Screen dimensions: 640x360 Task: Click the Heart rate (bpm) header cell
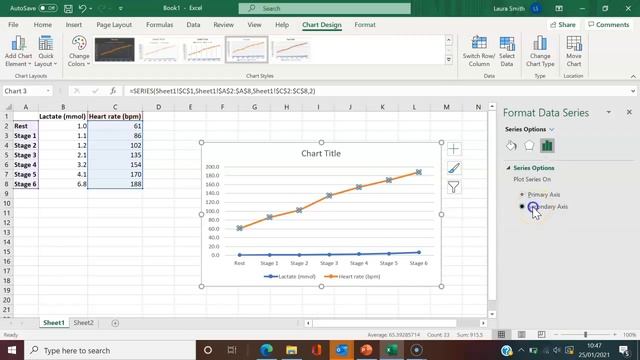point(115,116)
